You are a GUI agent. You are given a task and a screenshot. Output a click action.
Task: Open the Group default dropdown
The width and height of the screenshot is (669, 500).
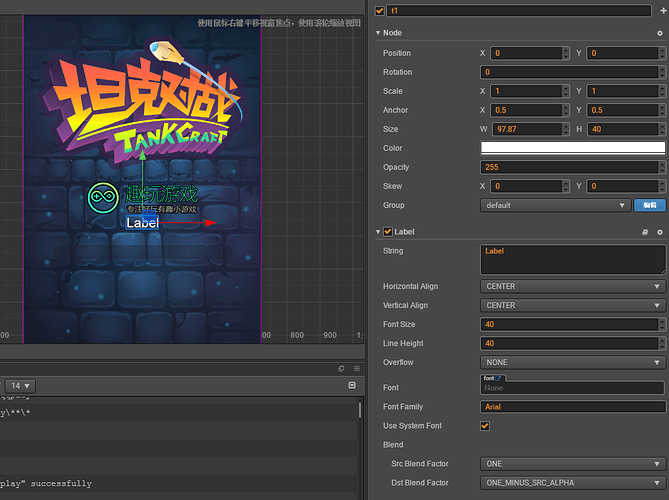pyautogui.click(x=555, y=205)
